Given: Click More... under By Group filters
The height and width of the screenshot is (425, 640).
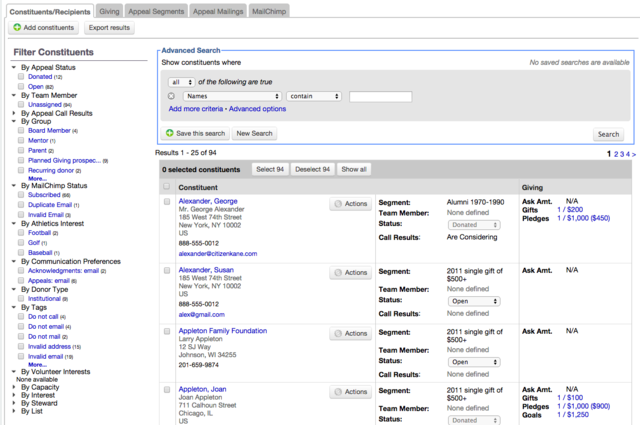Looking at the screenshot, I should [37, 178].
